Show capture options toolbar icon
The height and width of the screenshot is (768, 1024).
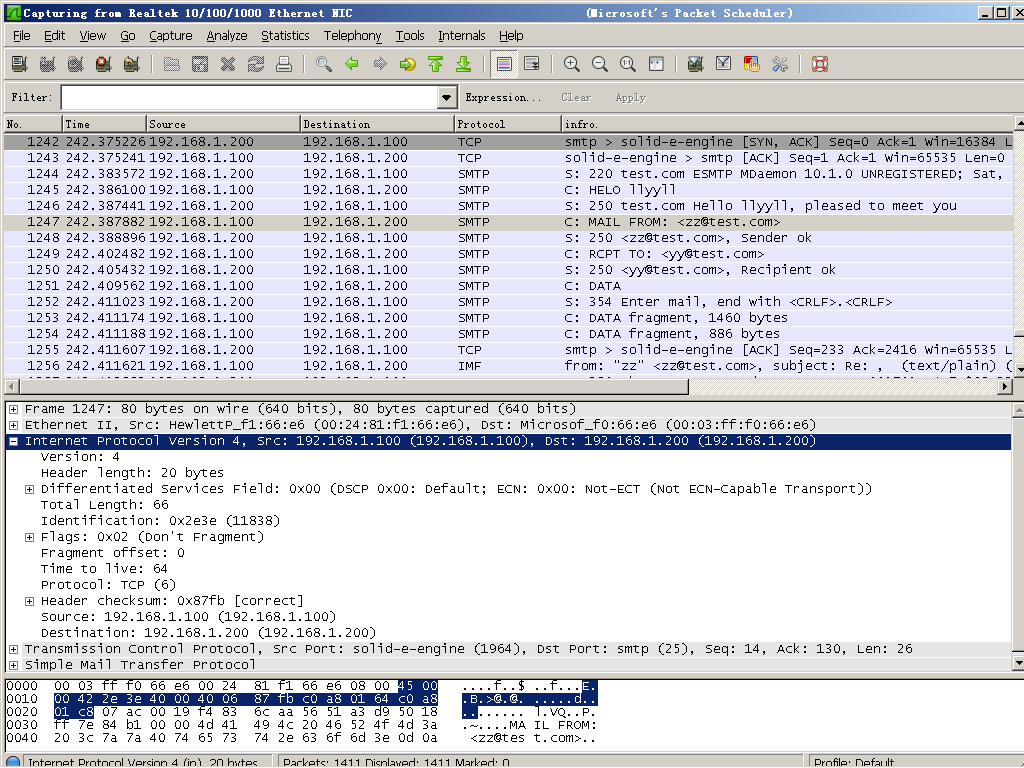pos(47,64)
